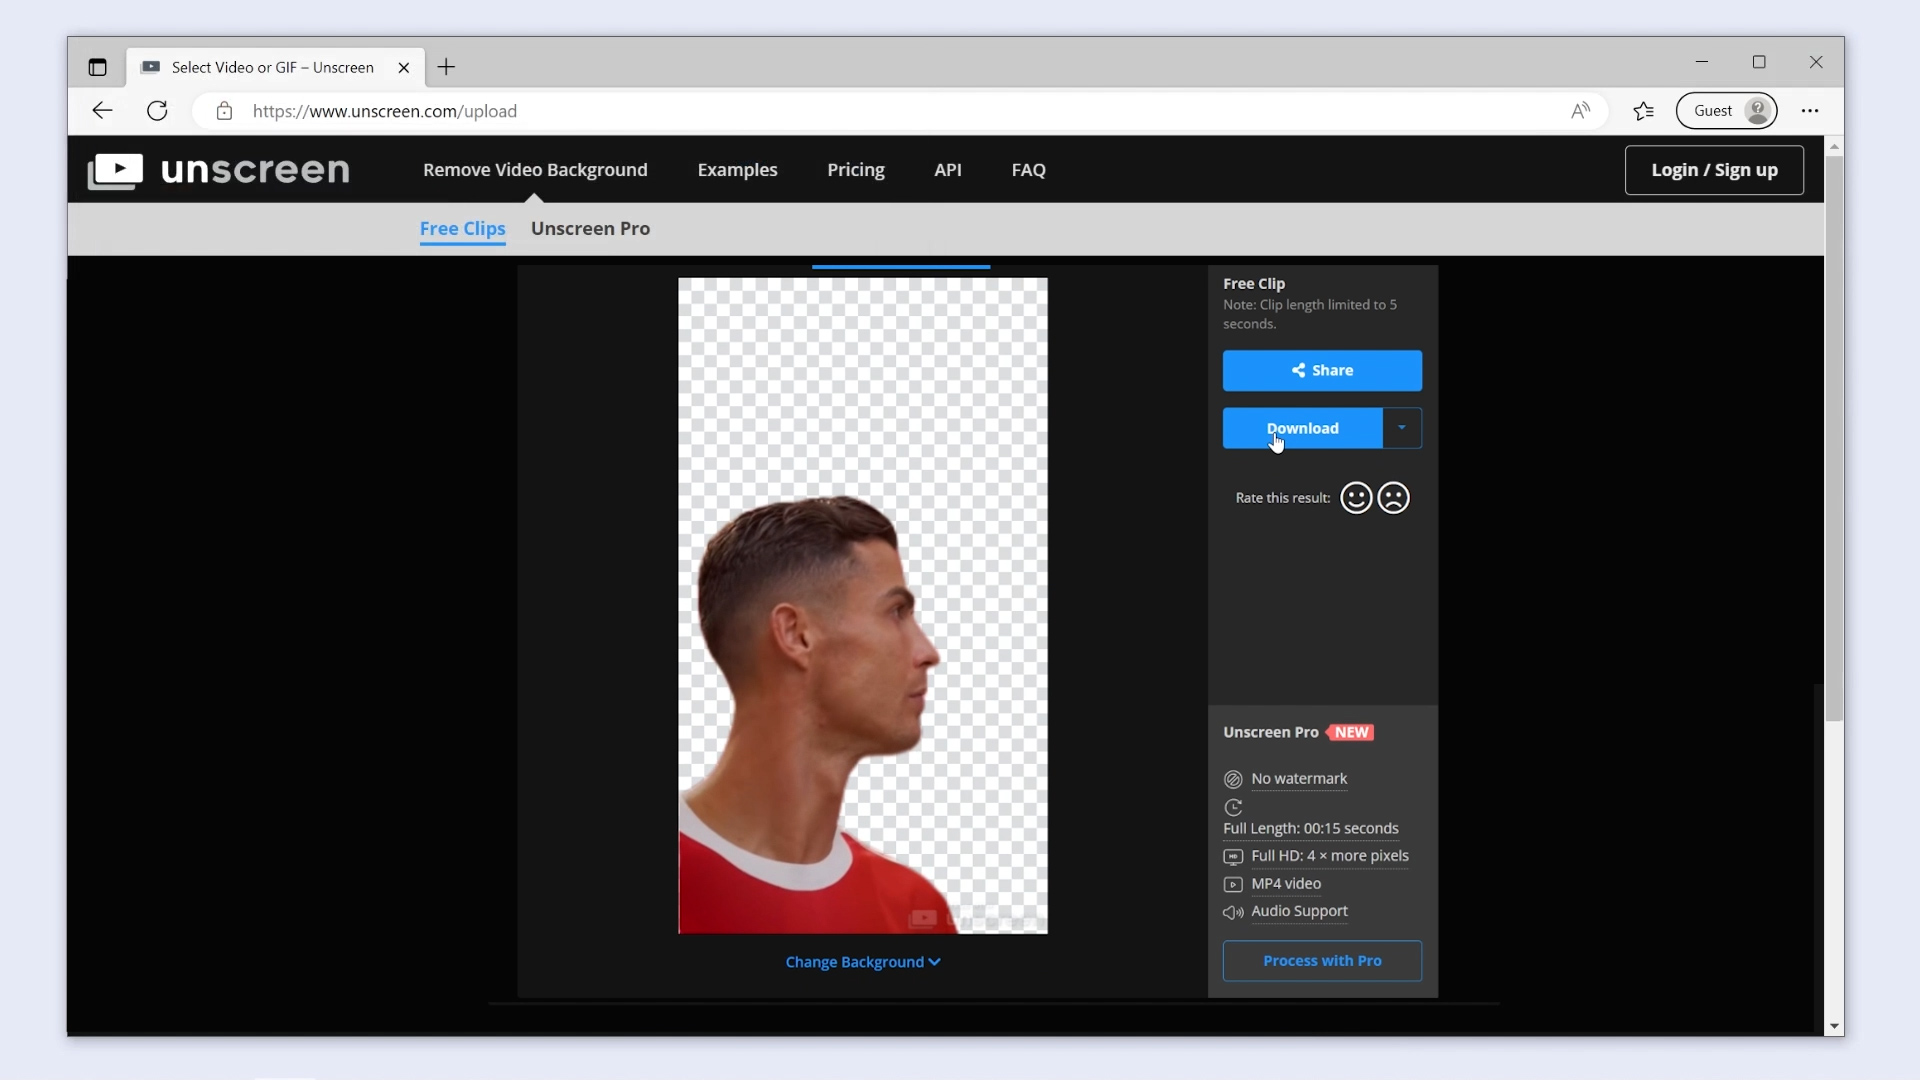
Task: Open a new browser tab
Action: tap(446, 67)
